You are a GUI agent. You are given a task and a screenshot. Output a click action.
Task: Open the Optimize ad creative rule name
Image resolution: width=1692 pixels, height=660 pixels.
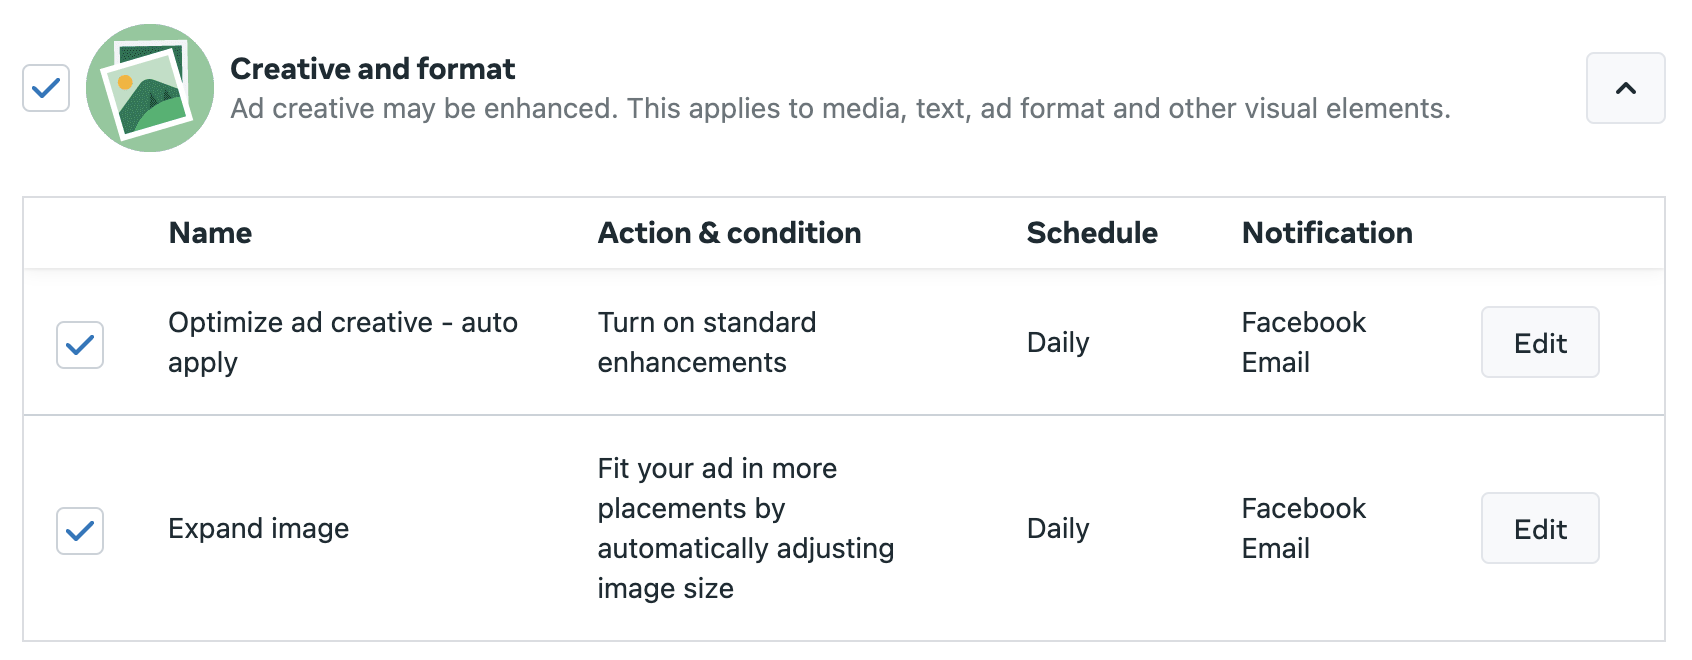[343, 342]
